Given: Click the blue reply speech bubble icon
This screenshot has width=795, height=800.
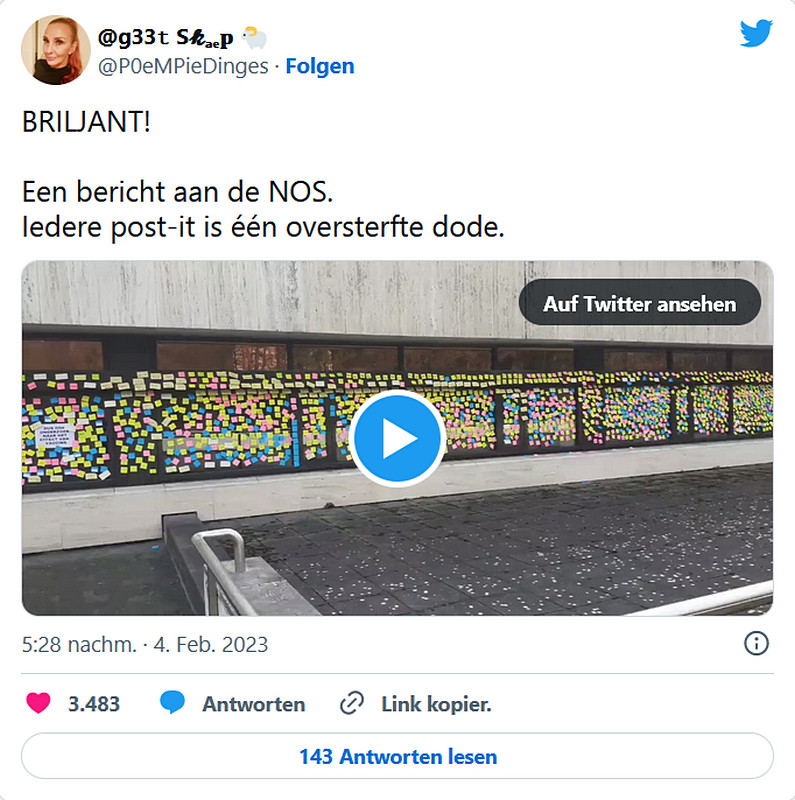Looking at the screenshot, I should click(172, 703).
